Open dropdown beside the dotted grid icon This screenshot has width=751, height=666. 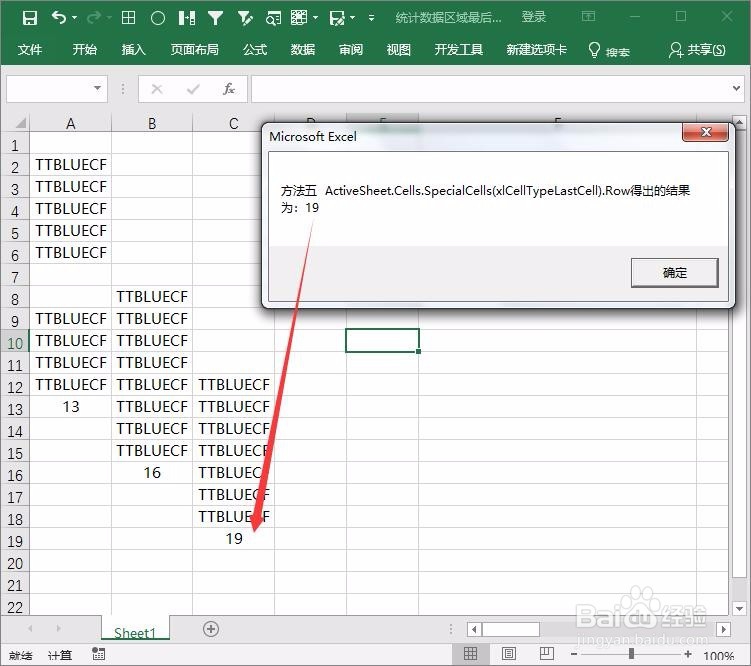coord(316,18)
